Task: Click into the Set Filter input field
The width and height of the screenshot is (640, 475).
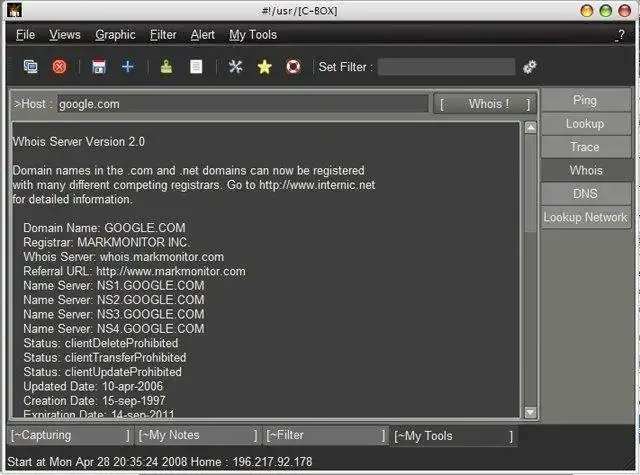Action: pos(446,67)
